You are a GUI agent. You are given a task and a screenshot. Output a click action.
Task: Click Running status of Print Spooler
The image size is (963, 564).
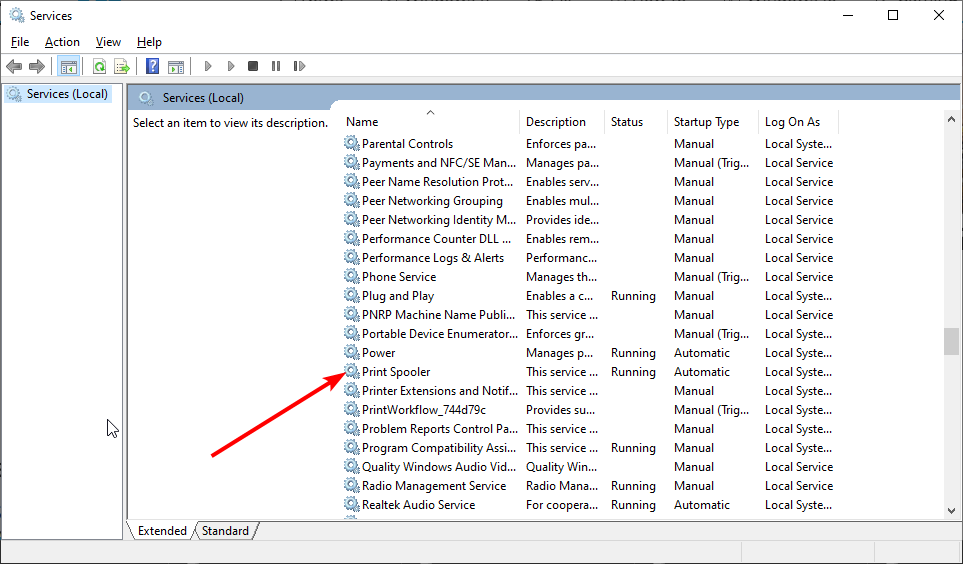(x=633, y=372)
